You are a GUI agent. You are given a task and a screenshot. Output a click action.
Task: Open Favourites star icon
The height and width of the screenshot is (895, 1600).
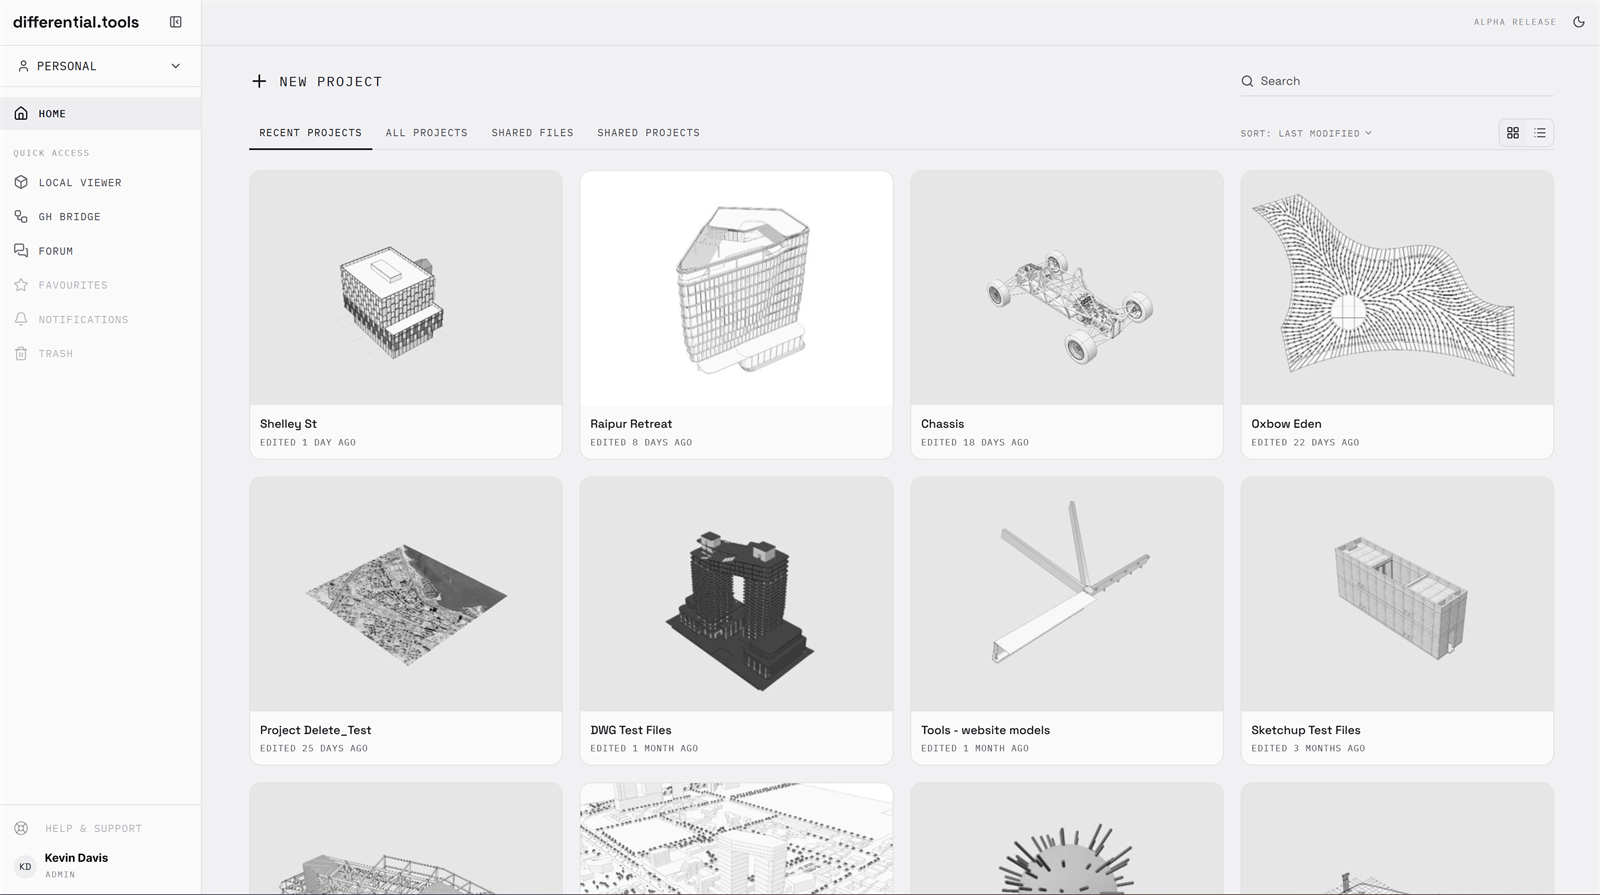(x=21, y=285)
